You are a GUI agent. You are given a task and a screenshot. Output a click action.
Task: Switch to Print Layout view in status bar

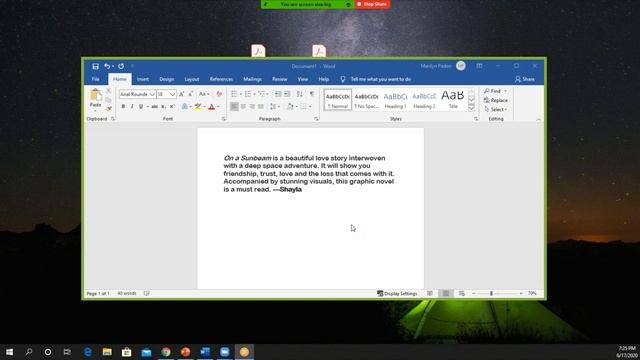pos(446,293)
